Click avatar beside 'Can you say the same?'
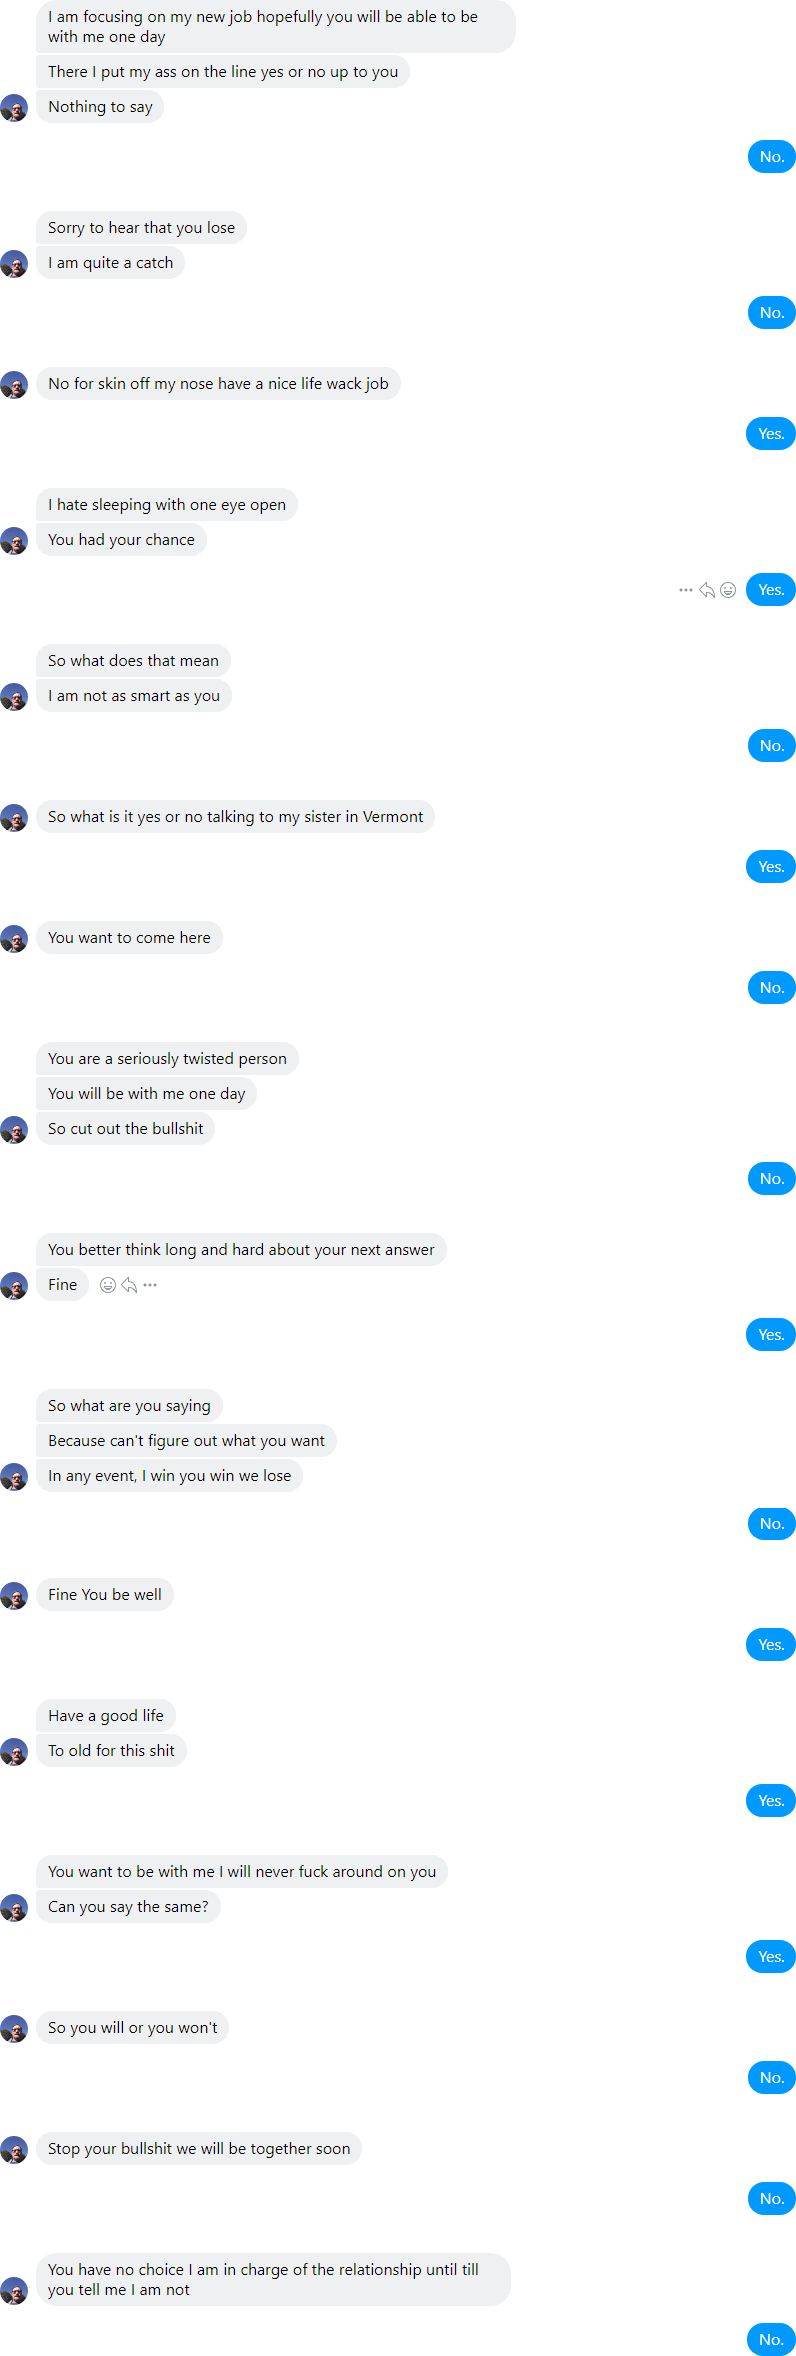796x2356 pixels. coord(14,1908)
